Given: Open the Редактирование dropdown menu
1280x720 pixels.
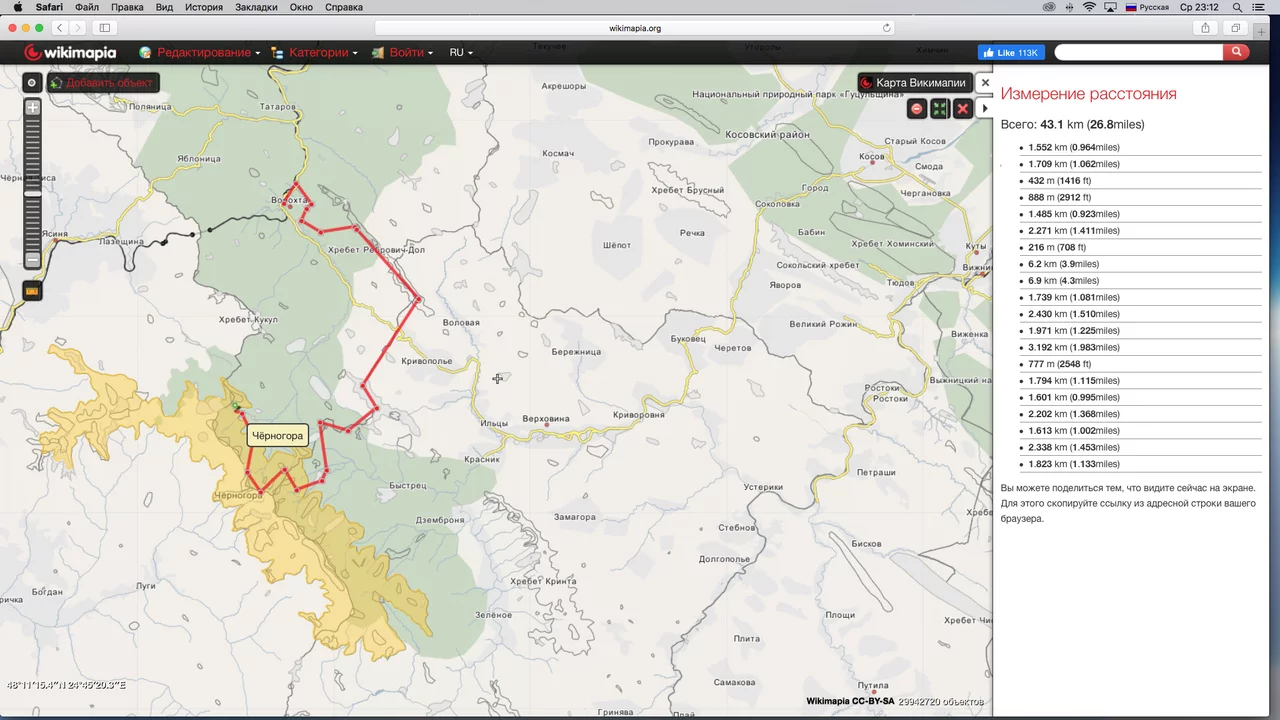Looking at the screenshot, I should (x=200, y=52).
